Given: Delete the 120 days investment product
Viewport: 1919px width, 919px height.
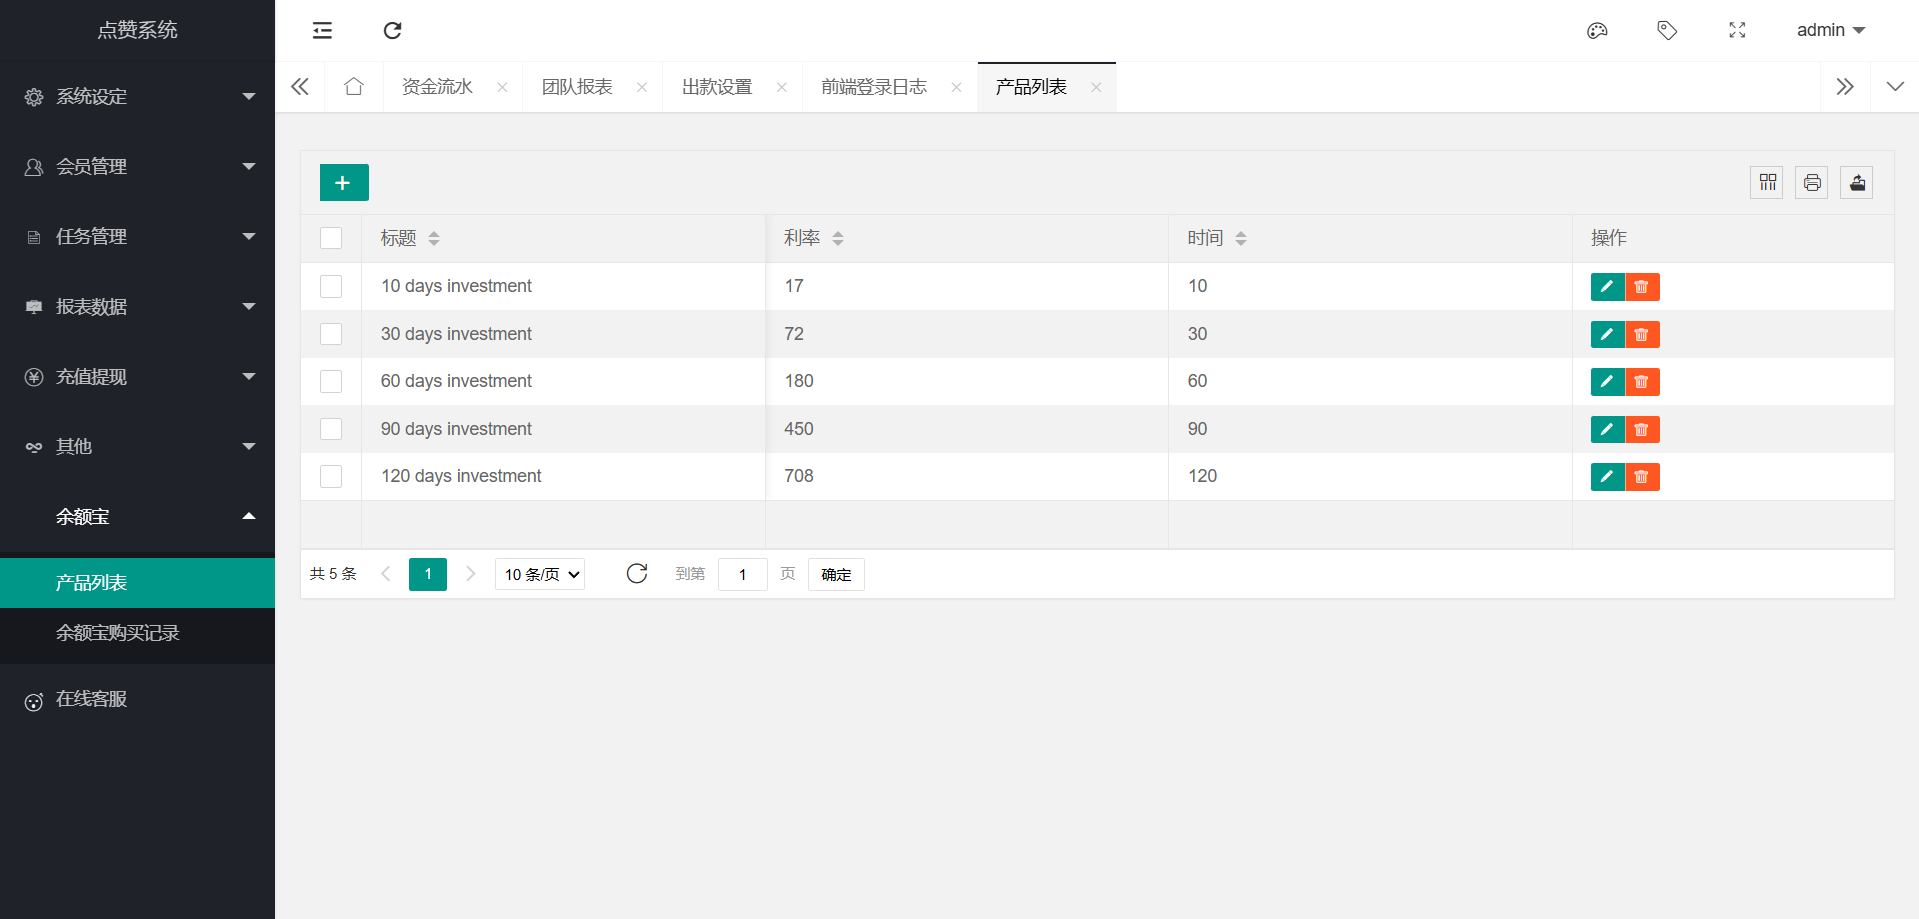Looking at the screenshot, I should coord(1641,477).
